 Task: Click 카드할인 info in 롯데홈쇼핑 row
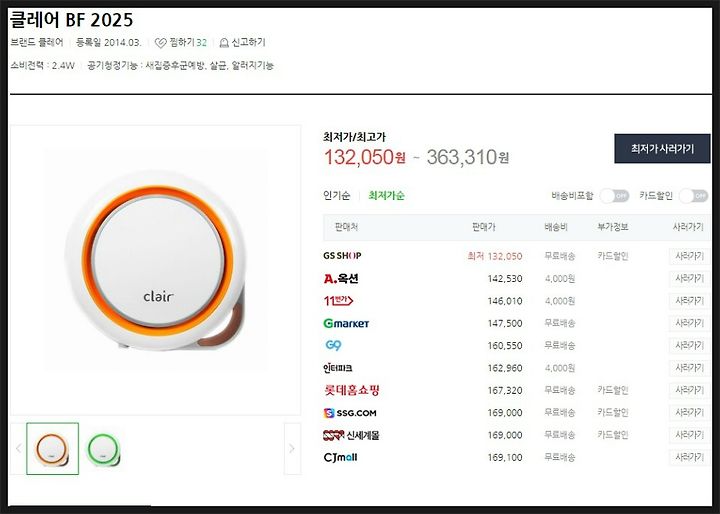(613, 390)
